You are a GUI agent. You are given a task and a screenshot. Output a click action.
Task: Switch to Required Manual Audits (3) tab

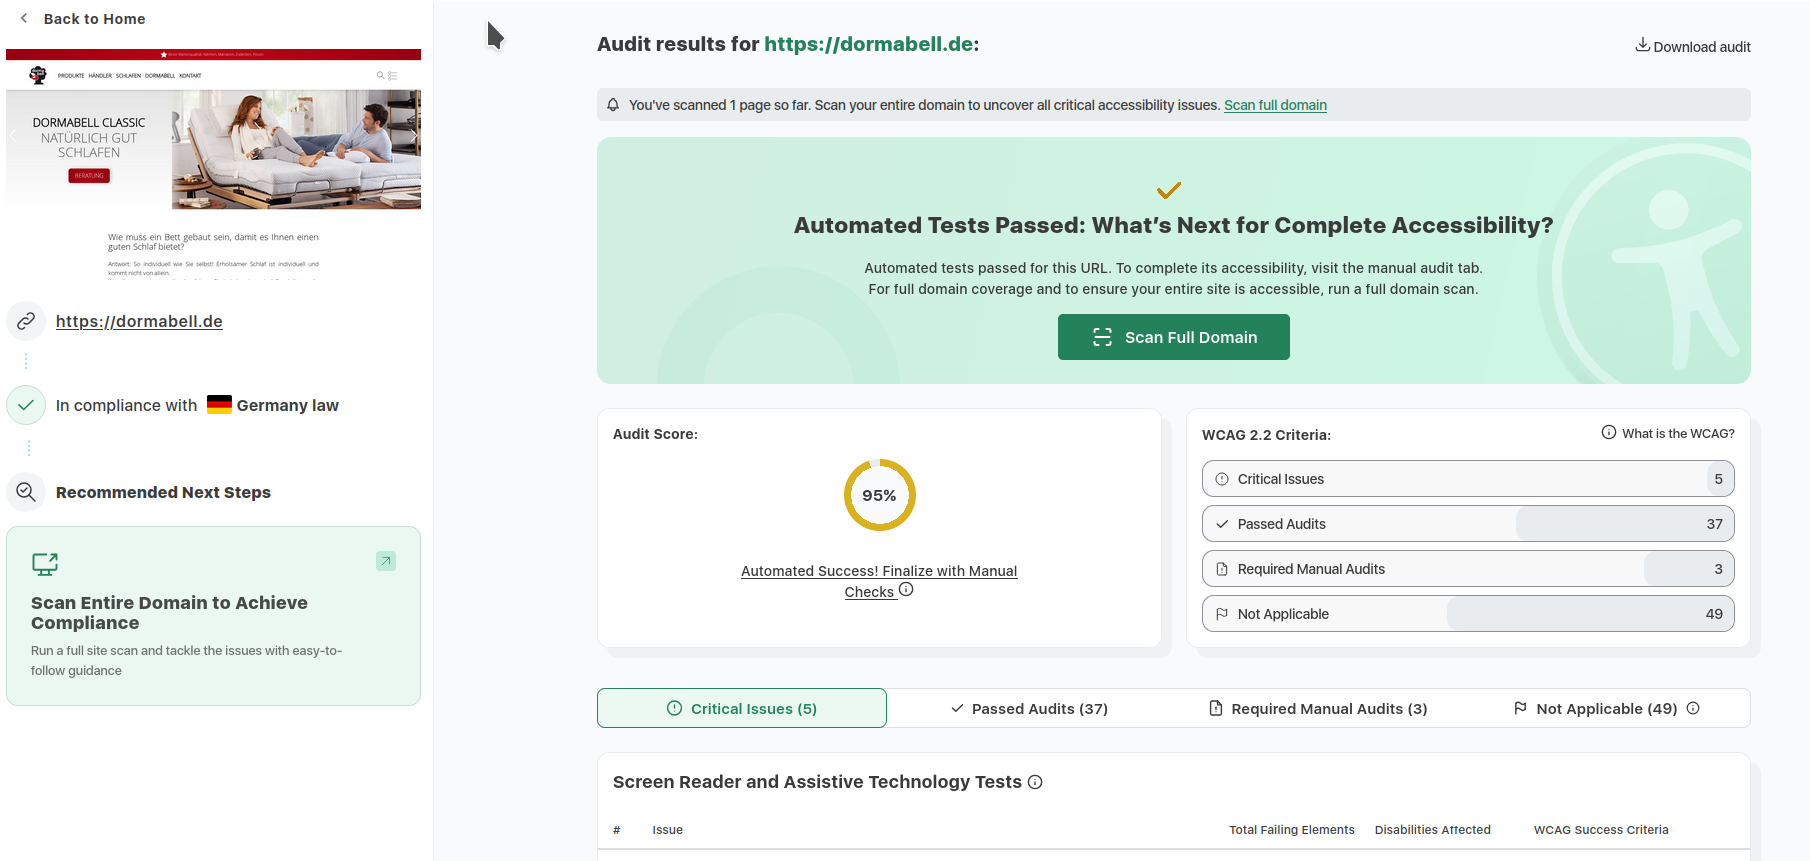pos(1317,708)
